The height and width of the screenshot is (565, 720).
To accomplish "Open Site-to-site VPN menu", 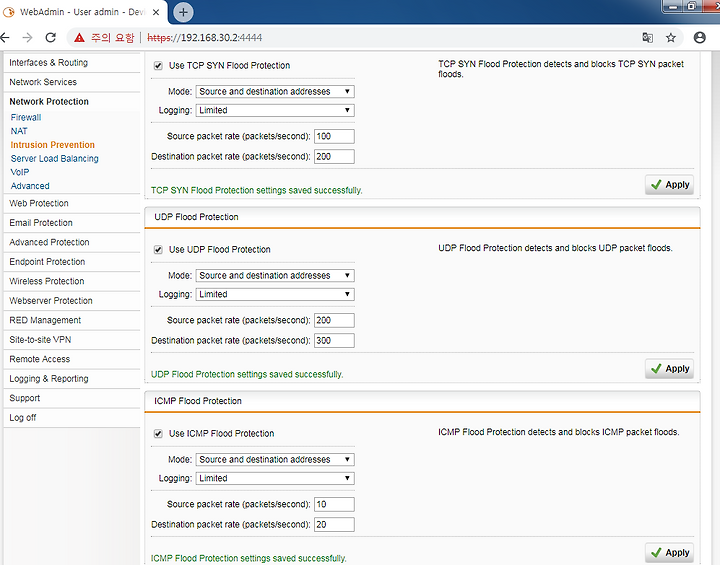I will click(72, 340).
